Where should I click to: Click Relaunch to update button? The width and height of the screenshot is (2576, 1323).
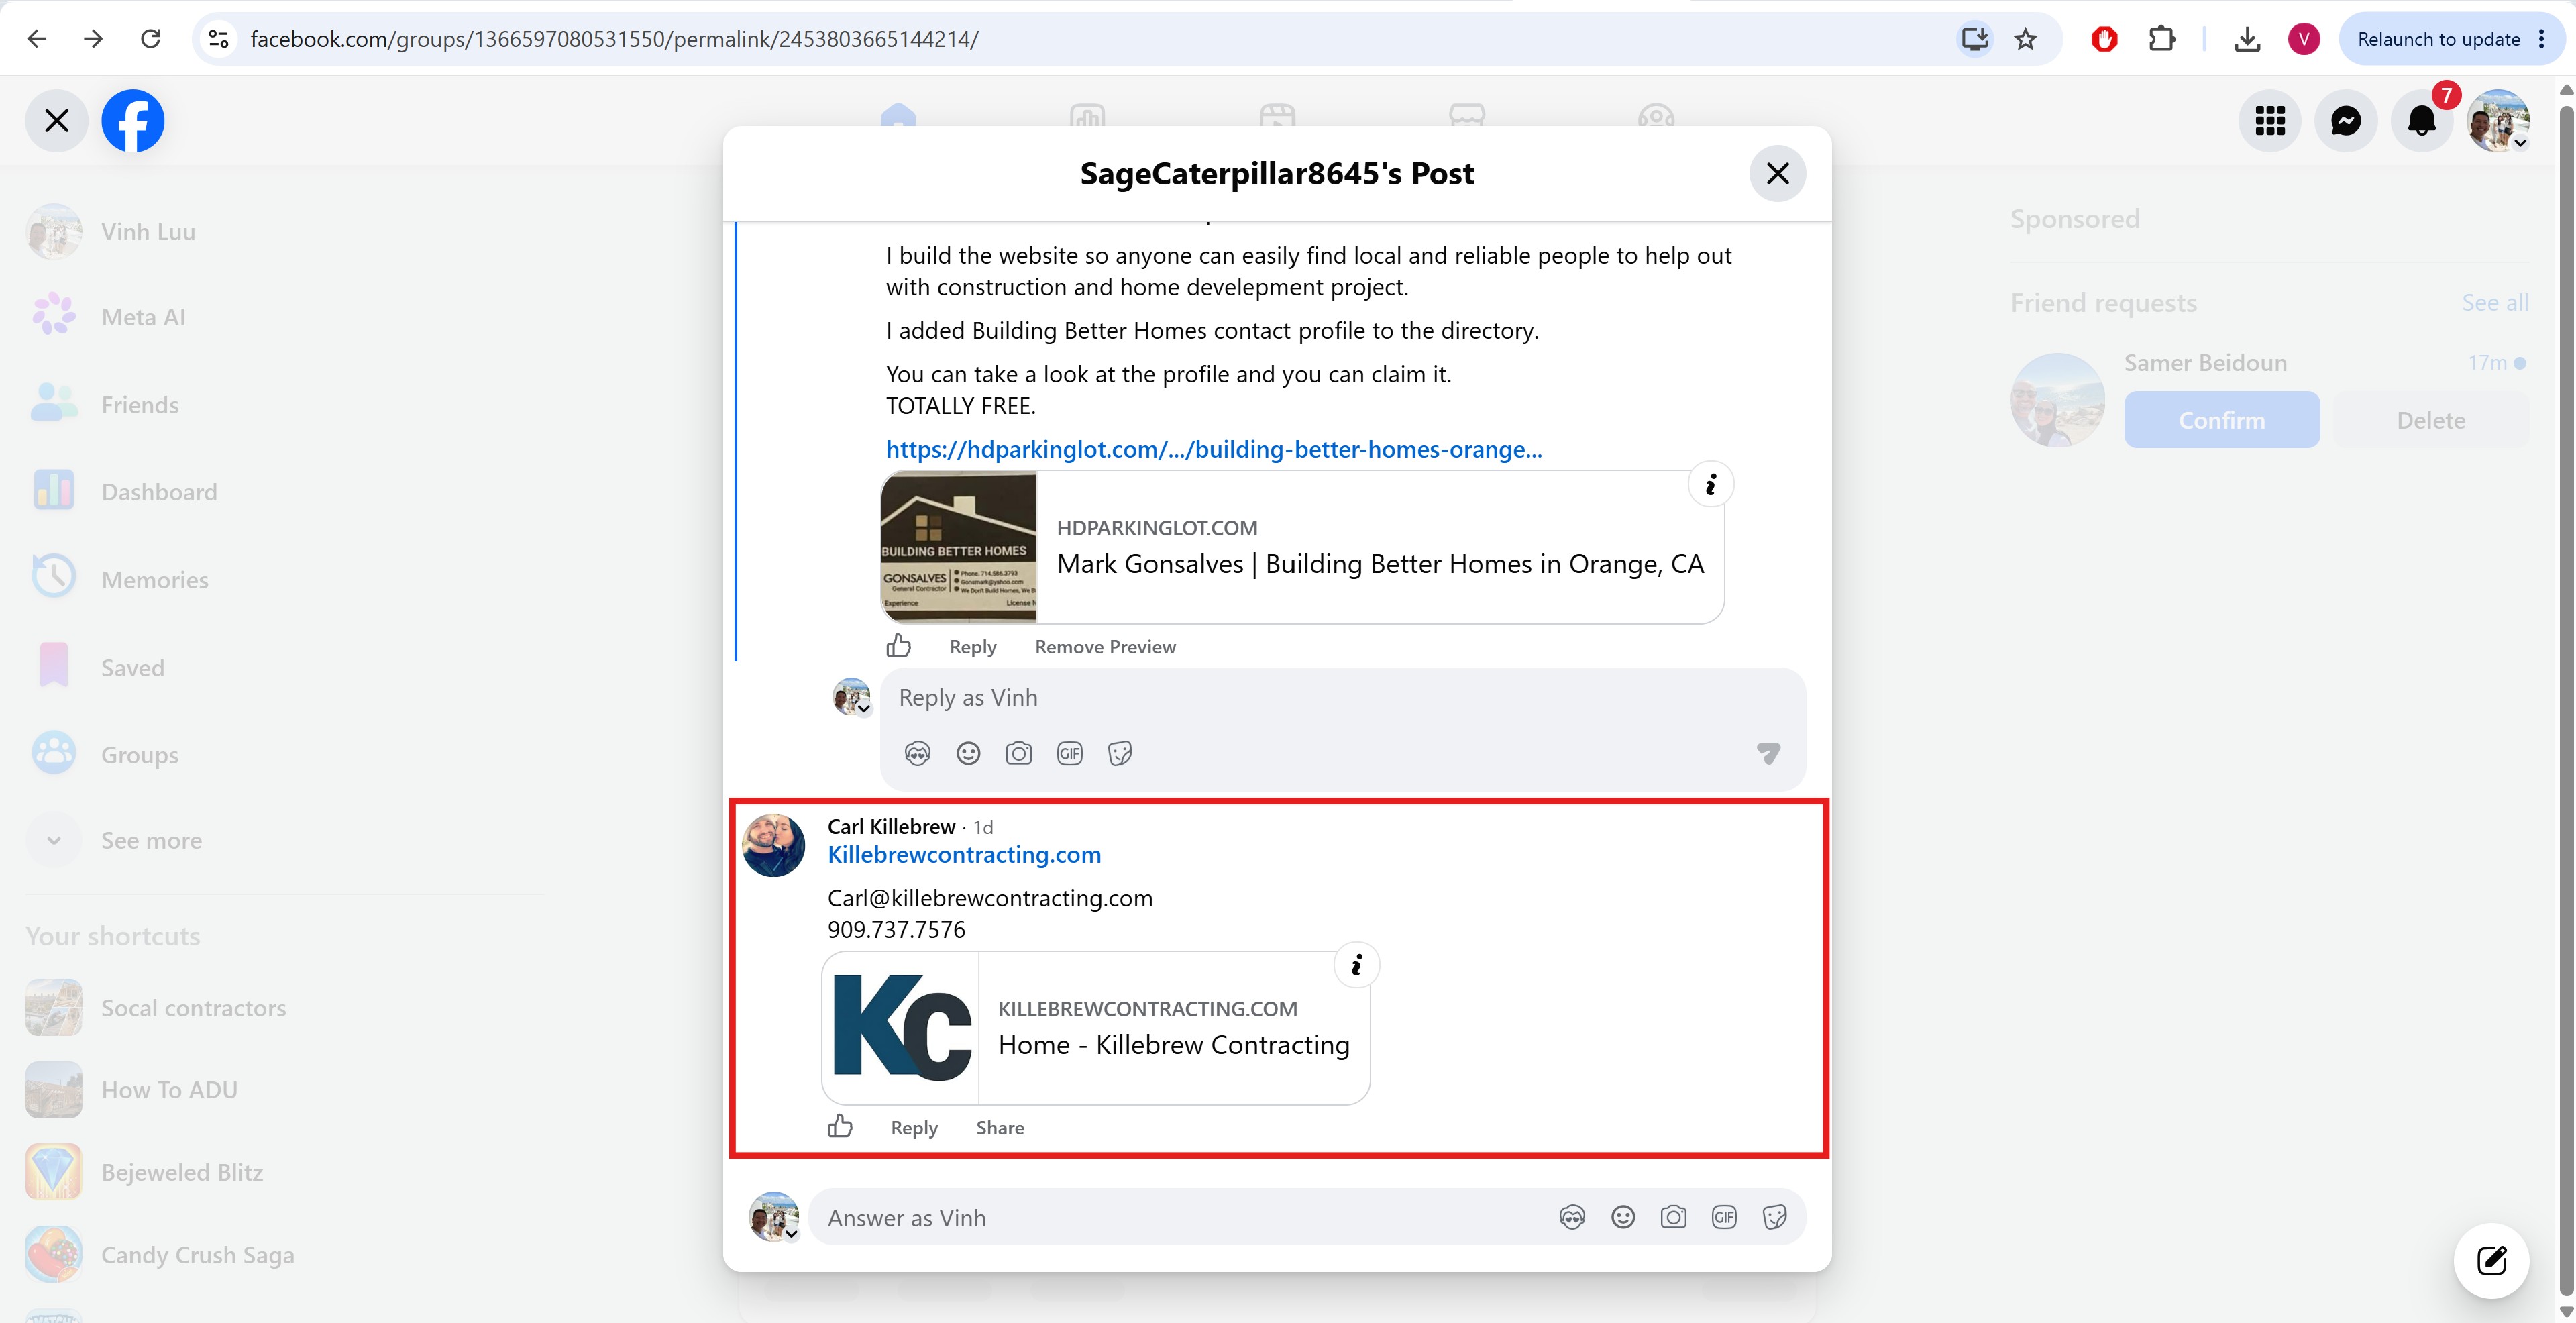[x=2438, y=39]
